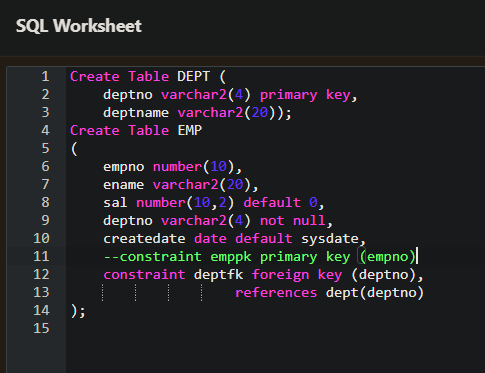The height and width of the screenshot is (373, 485).
Task: Click 'references' keyword on line 13
Action: point(276,293)
